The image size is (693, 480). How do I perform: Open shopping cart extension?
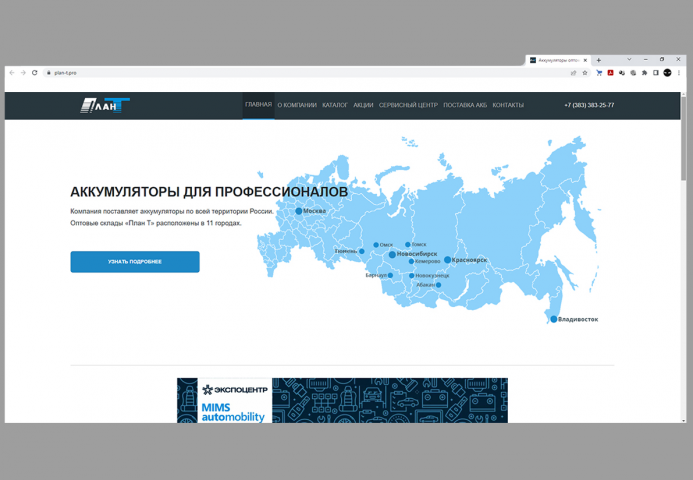click(599, 73)
